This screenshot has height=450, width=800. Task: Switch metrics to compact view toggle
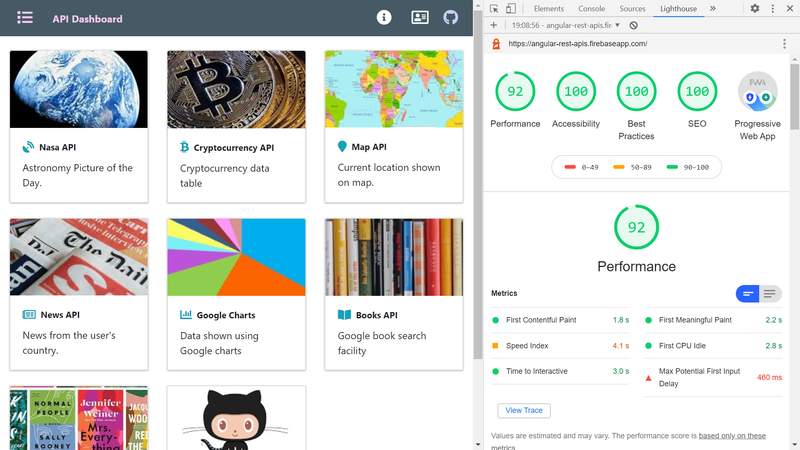tap(747, 293)
